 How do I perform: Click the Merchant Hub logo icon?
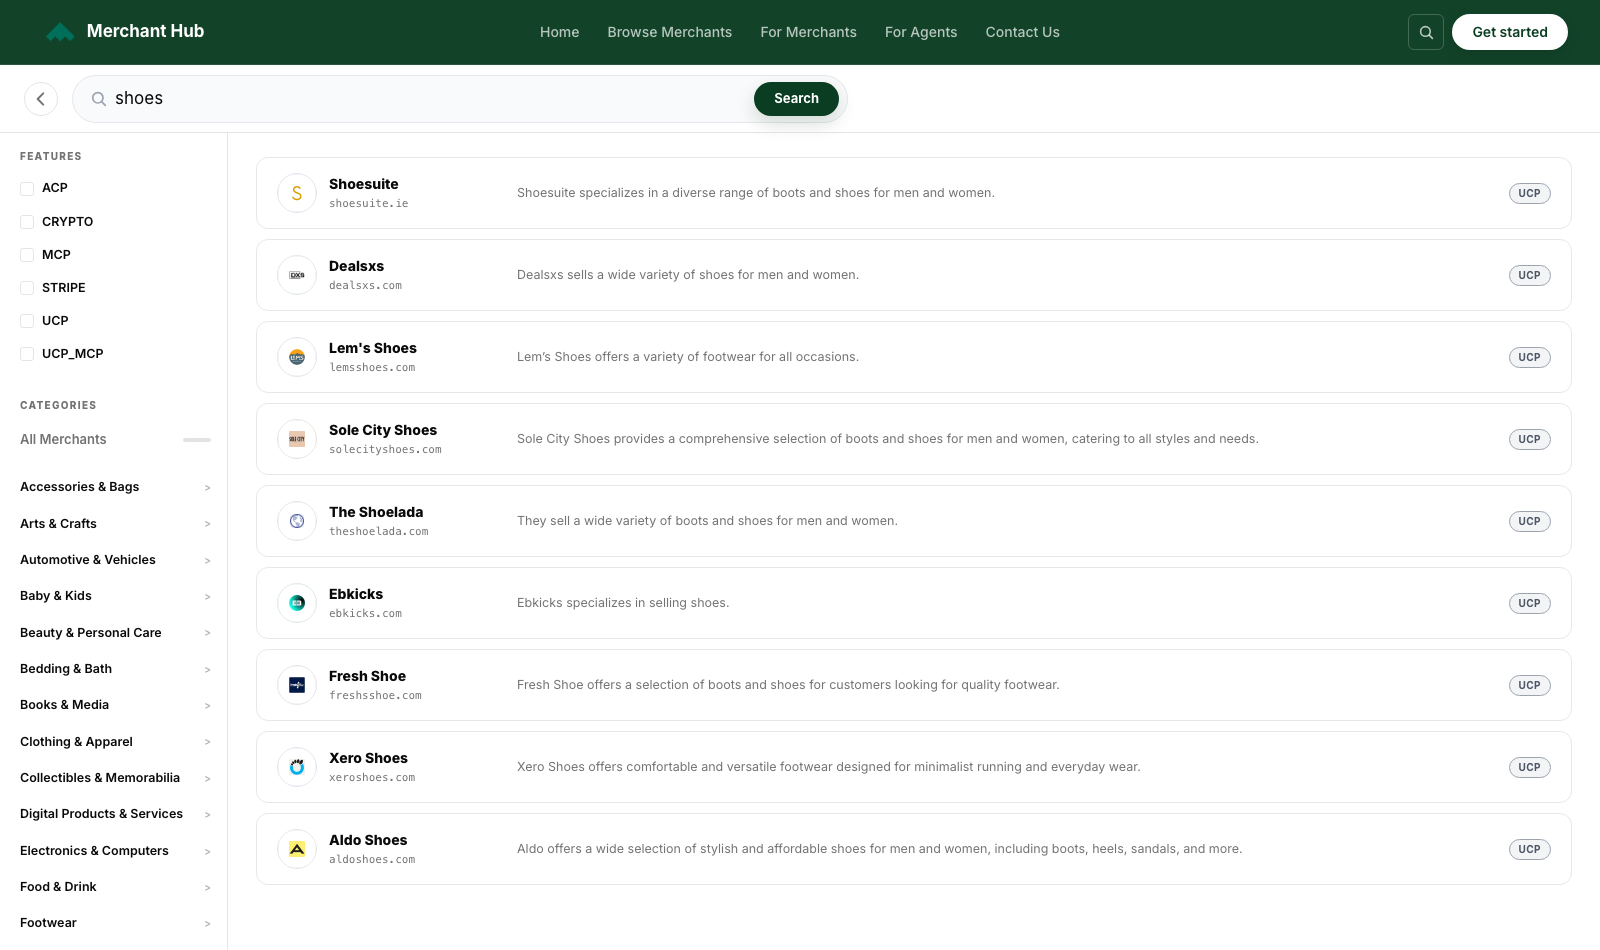[x=60, y=32]
